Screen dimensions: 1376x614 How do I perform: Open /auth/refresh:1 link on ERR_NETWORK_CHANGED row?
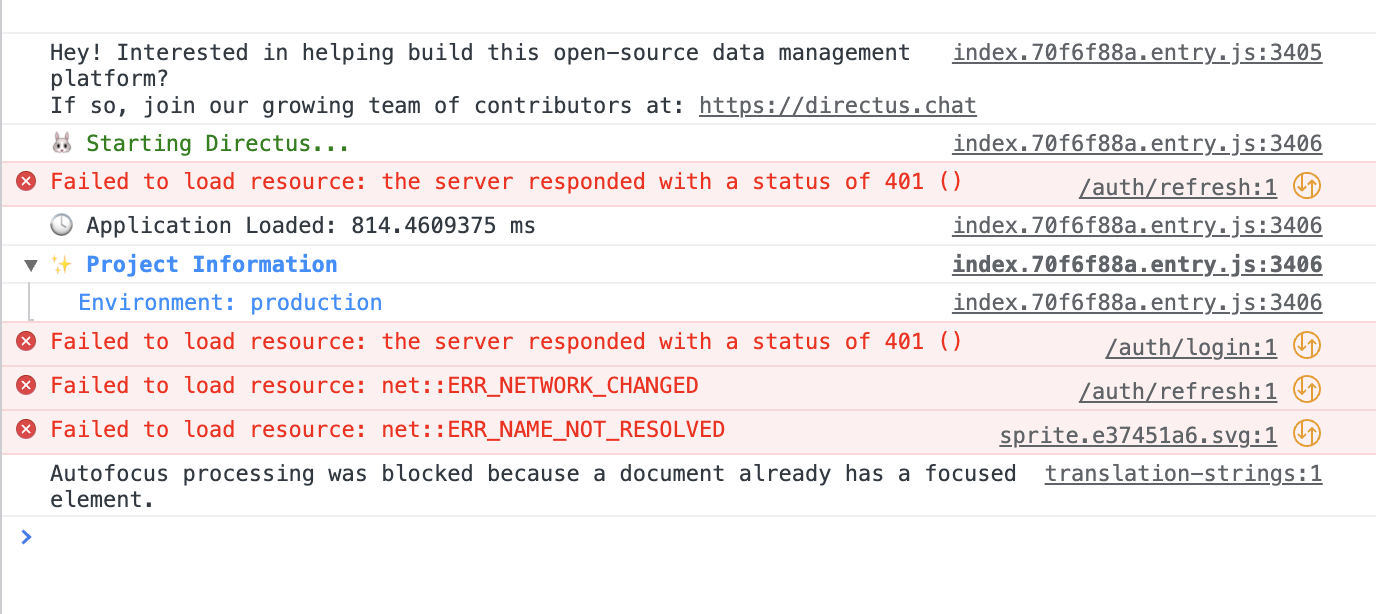click(1177, 391)
